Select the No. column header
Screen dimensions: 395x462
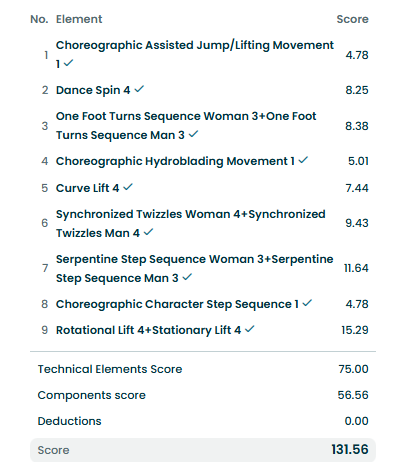coord(39,19)
